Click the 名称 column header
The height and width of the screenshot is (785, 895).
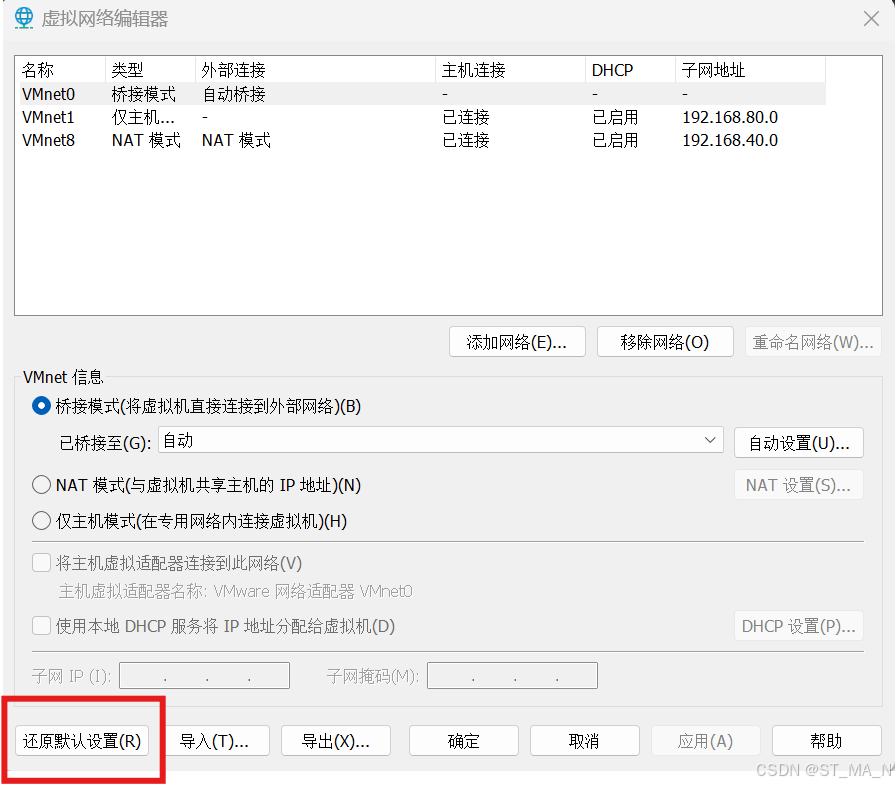point(62,70)
